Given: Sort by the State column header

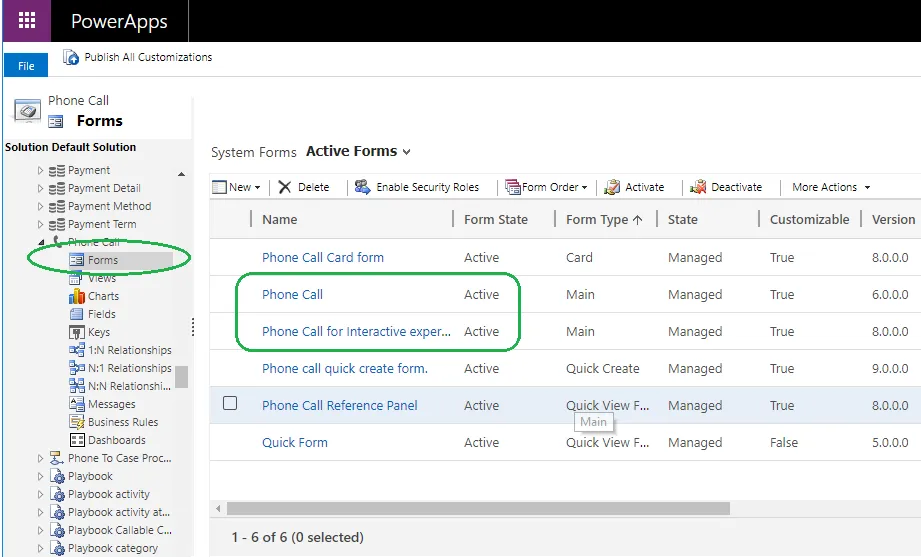Looking at the screenshot, I should (x=683, y=219).
